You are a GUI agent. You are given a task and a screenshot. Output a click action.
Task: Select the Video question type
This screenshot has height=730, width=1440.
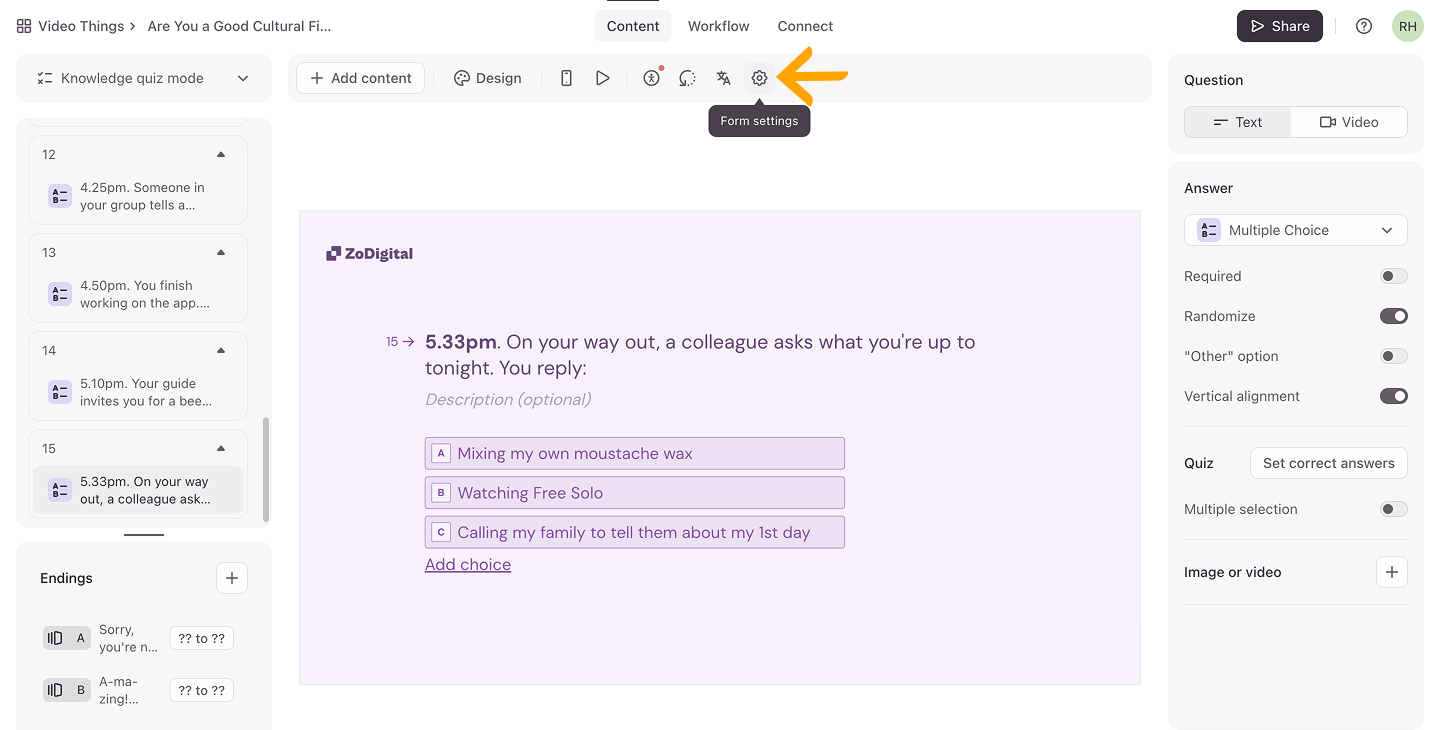click(x=1349, y=122)
